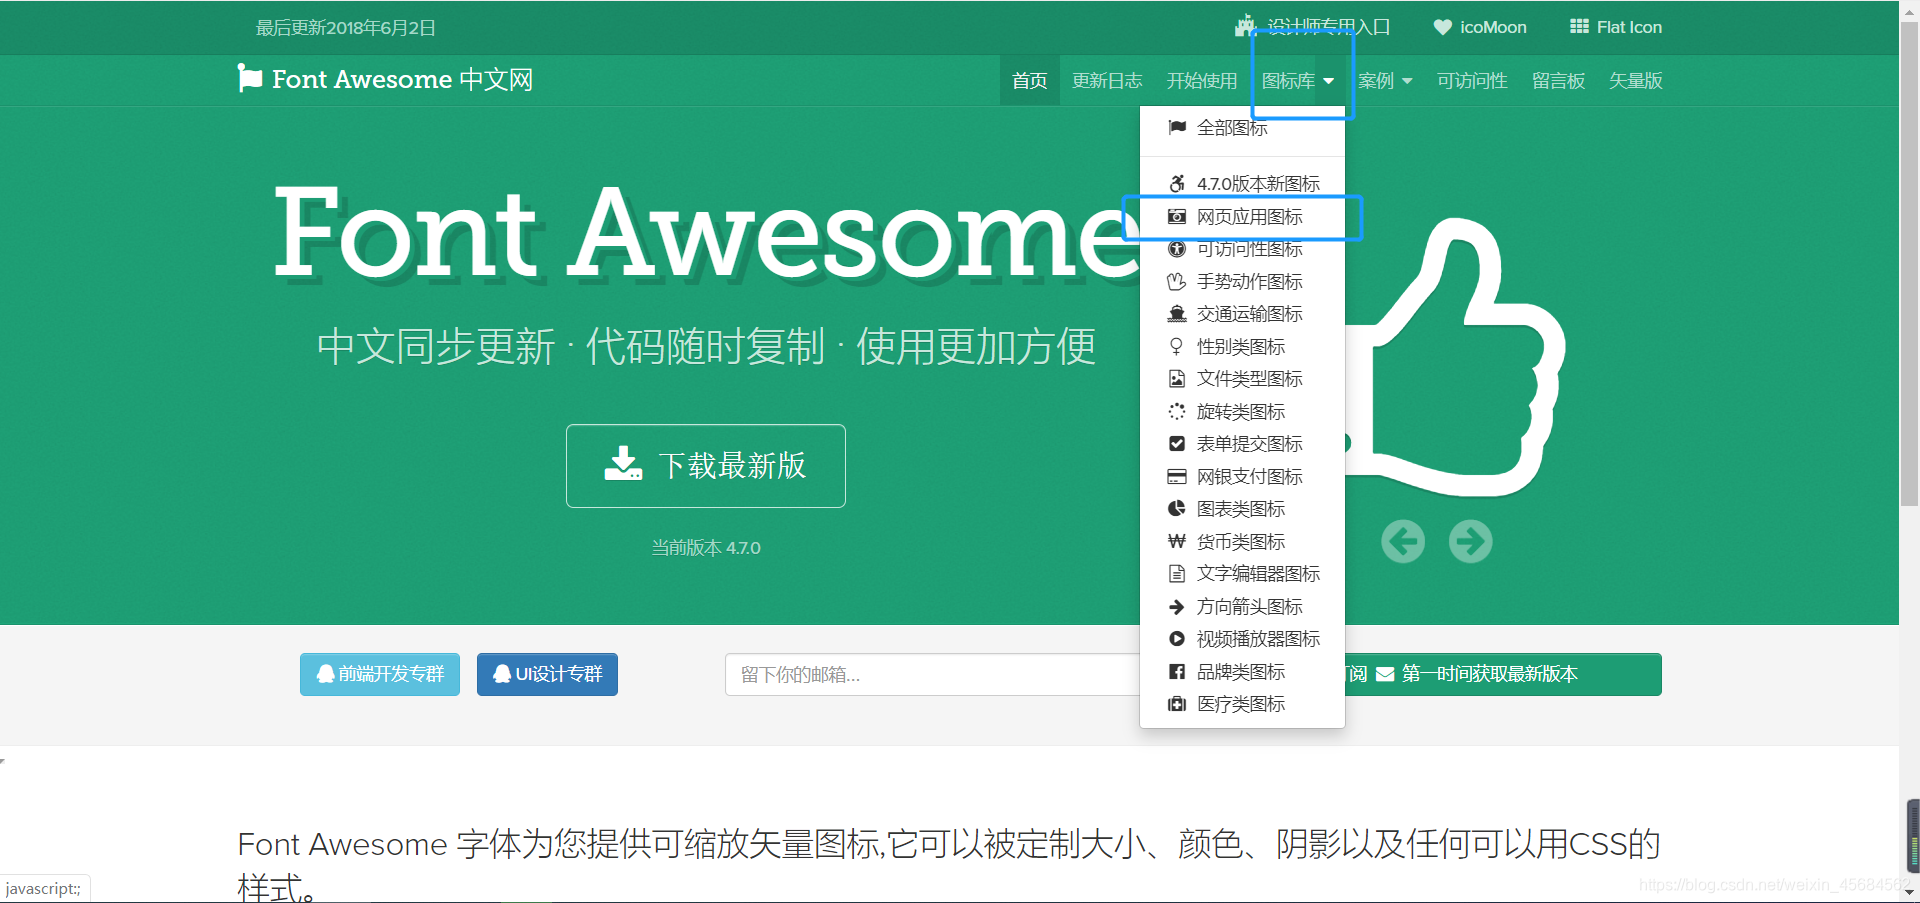Open 矢量版 in navigation bar
Image resolution: width=1920 pixels, height=903 pixels.
1635,80
